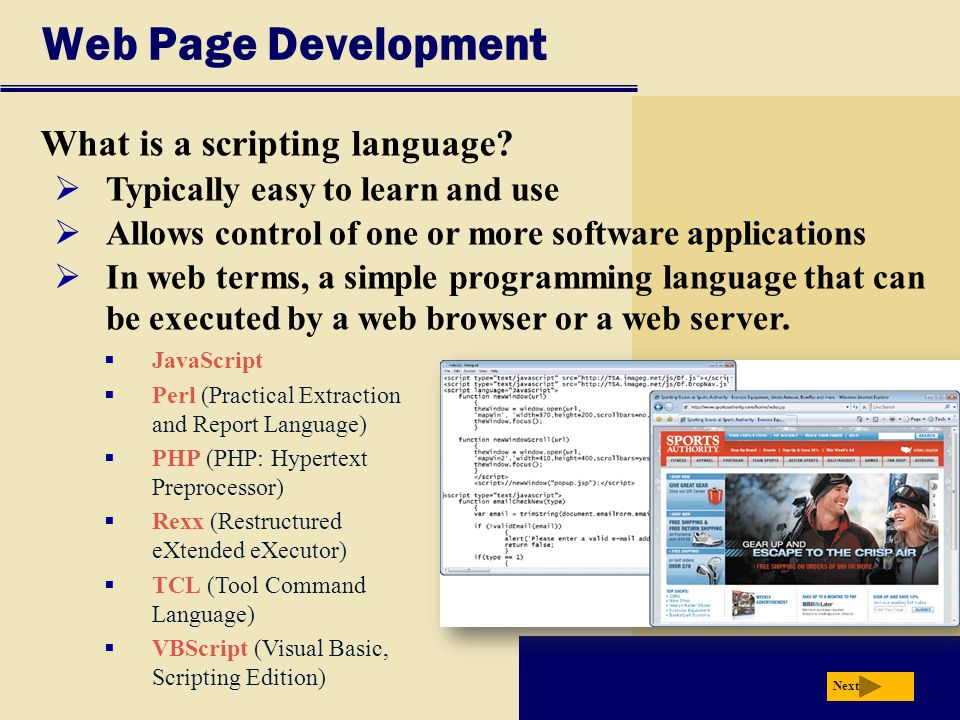The height and width of the screenshot is (720, 960).
Task: Open the APPAREL tab on Sports Authority site
Action: (705, 460)
